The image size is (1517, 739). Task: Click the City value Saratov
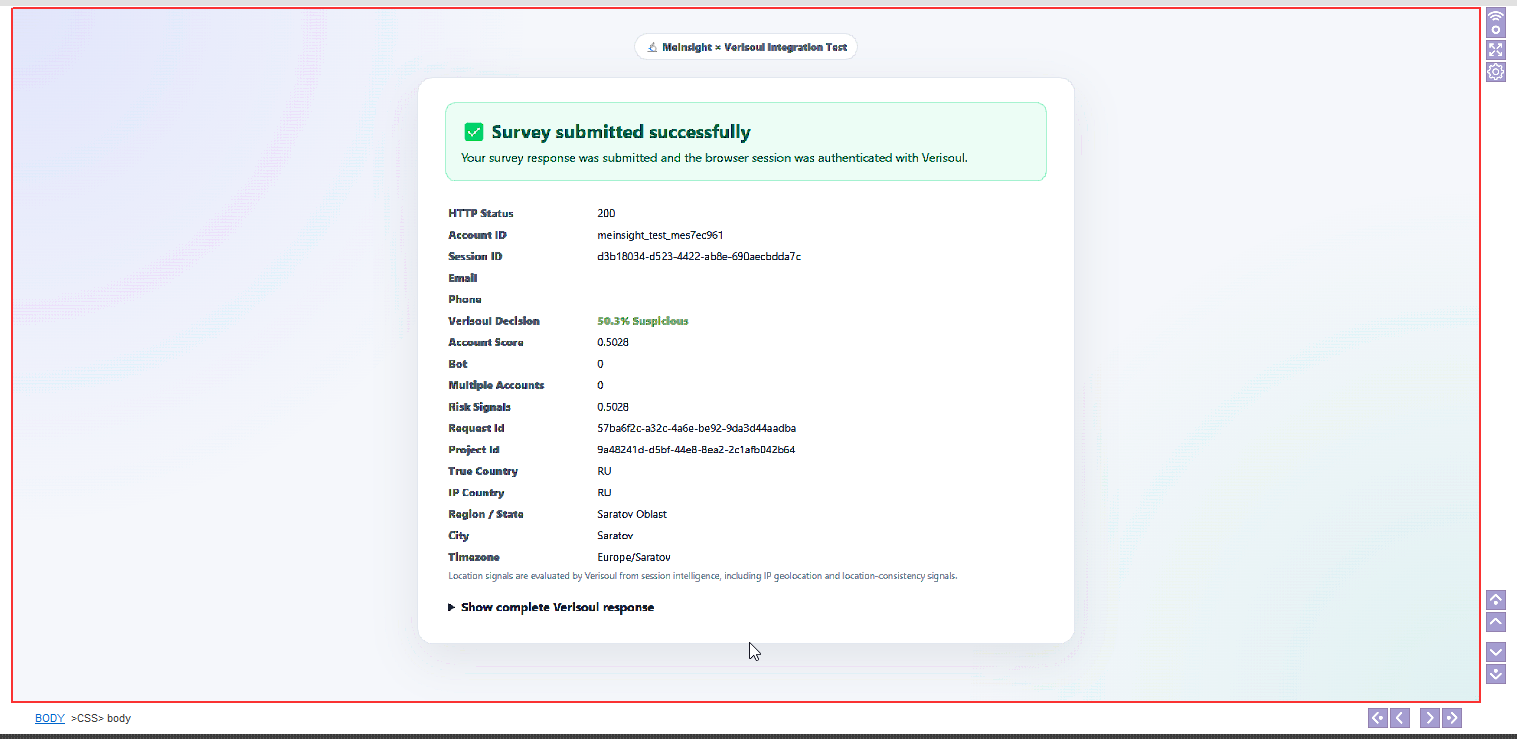[615, 536]
